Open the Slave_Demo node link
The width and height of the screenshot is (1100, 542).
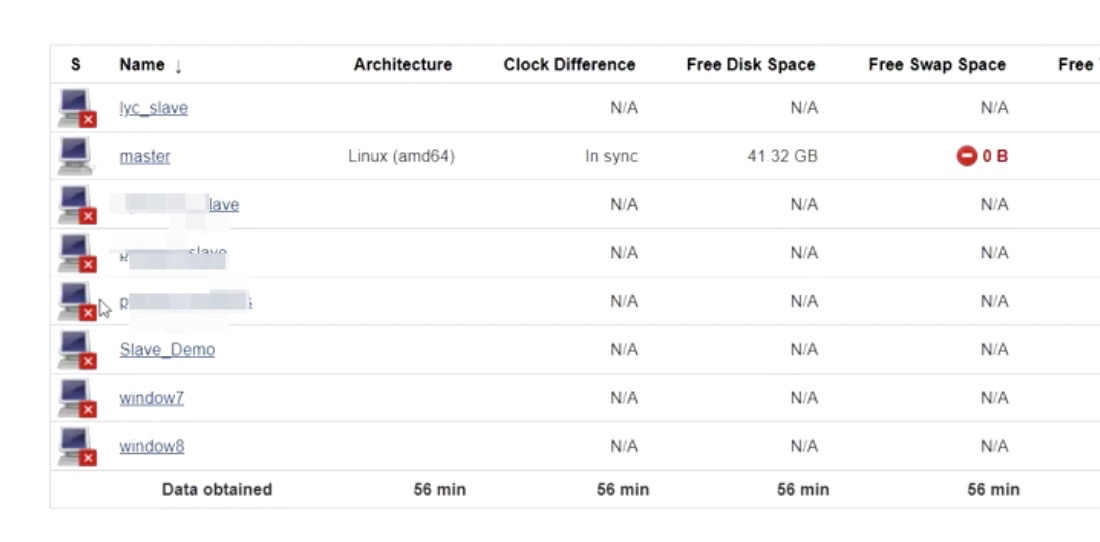pos(167,350)
